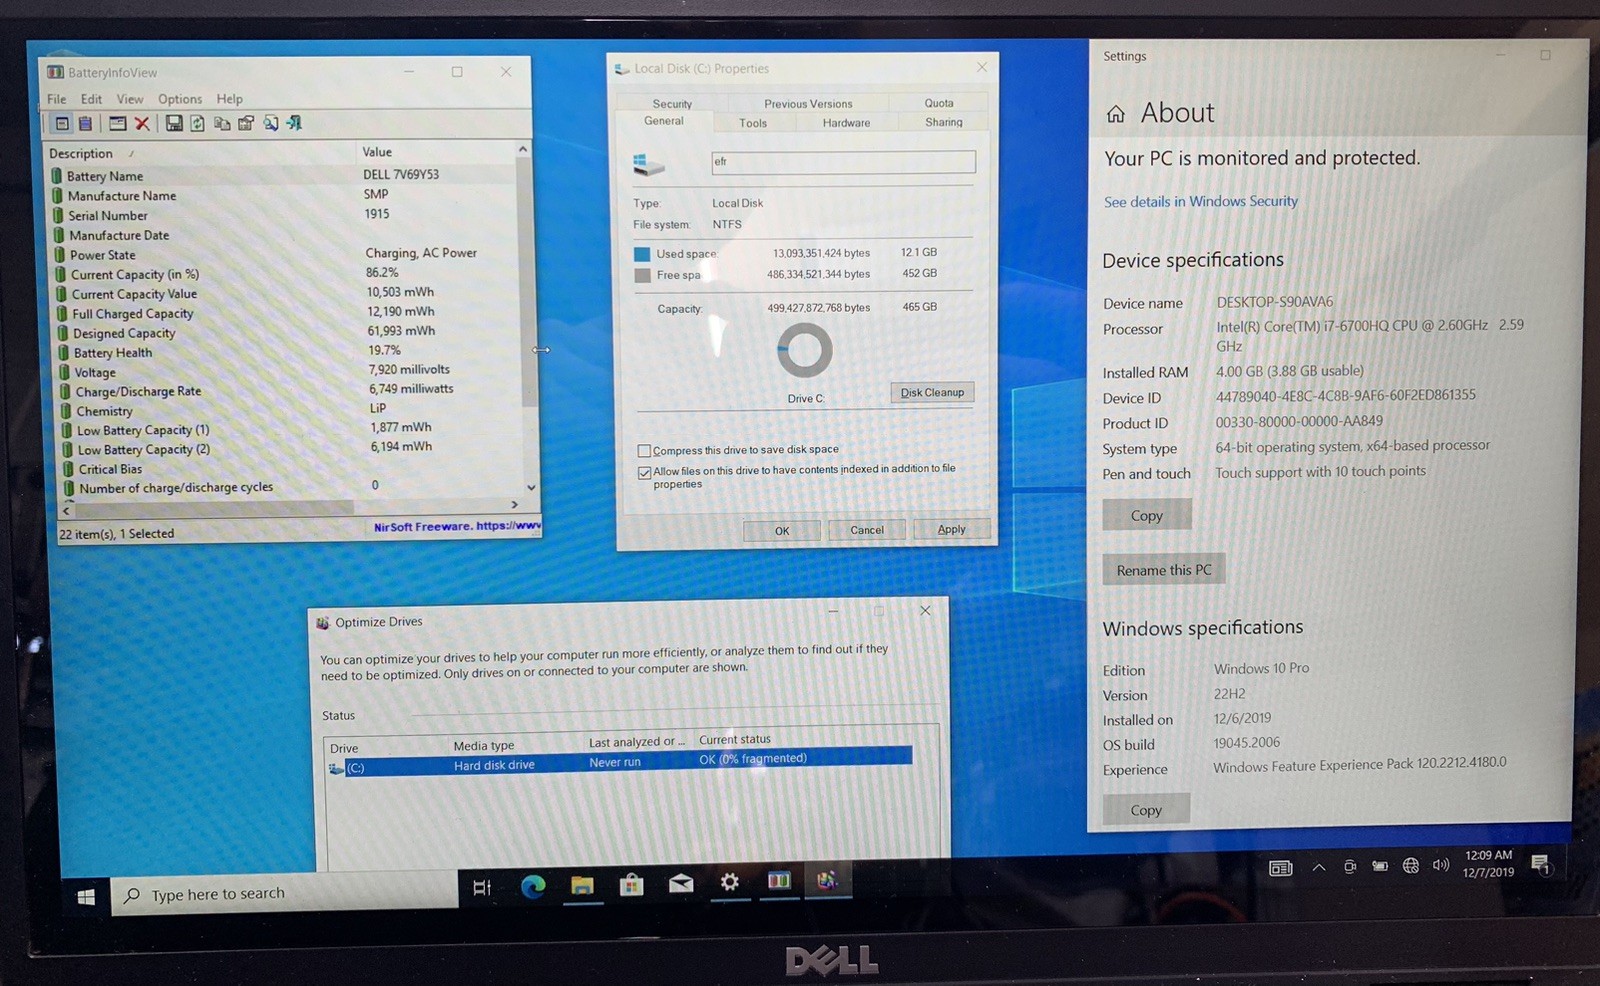Select the Full Charged Capacity row
This screenshot has width=1600, height=986.
click(x=290, y=312)
